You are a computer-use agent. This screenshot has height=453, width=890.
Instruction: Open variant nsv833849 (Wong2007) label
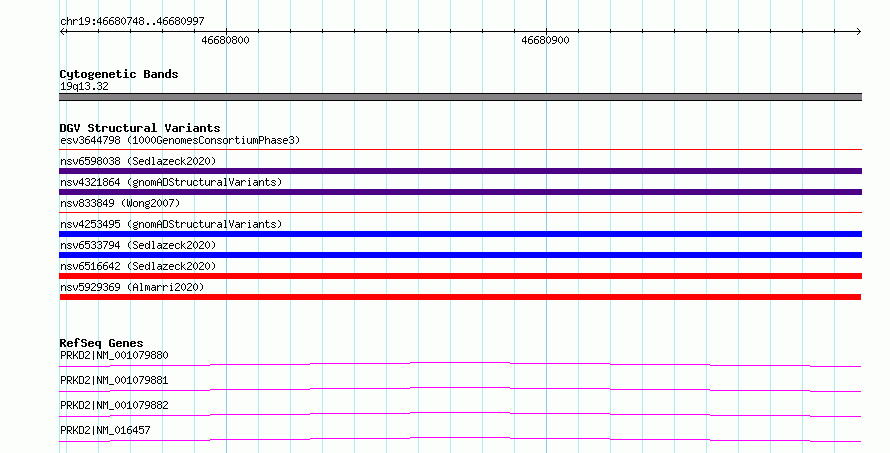120,203
